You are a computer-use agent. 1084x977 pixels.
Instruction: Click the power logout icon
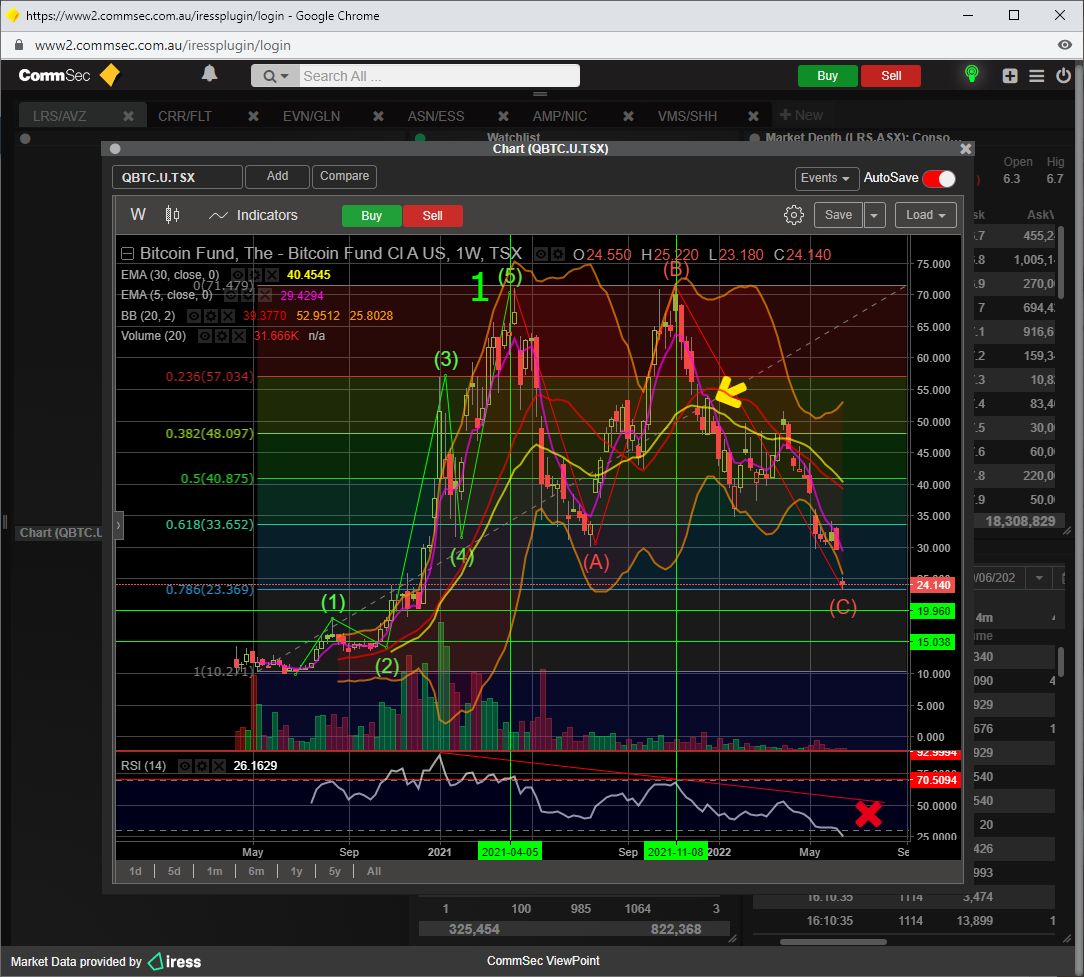(x=1063, y=76)
